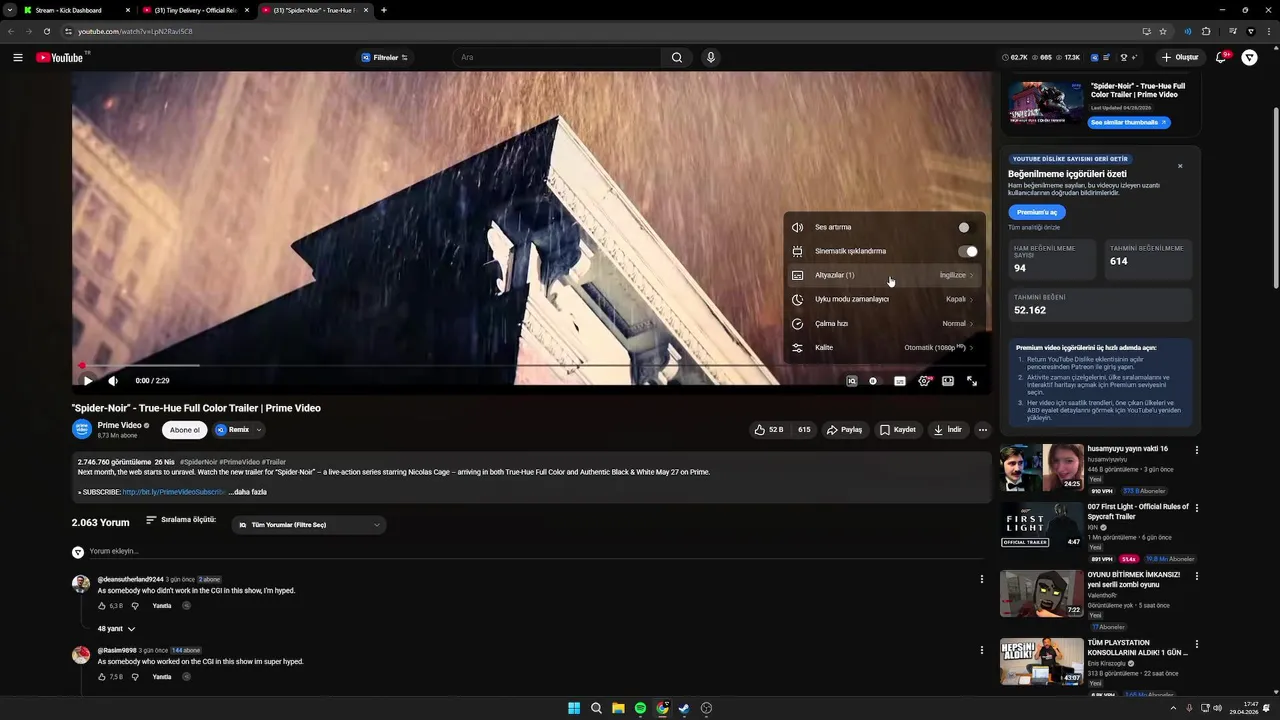
Task: Bookmark this page with the star icon
Action: pyautogui.click(x=1163, y=31)
